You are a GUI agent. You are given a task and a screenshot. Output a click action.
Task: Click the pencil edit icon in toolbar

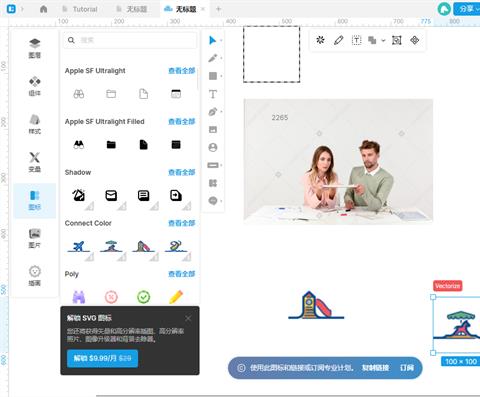tap(338, 40)
